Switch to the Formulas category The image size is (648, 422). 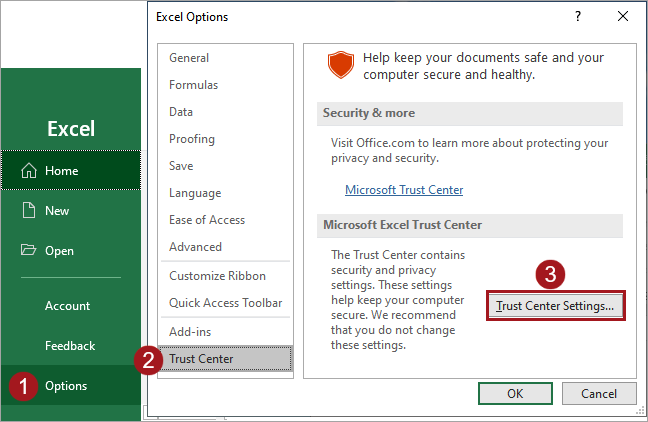(193, 85)
